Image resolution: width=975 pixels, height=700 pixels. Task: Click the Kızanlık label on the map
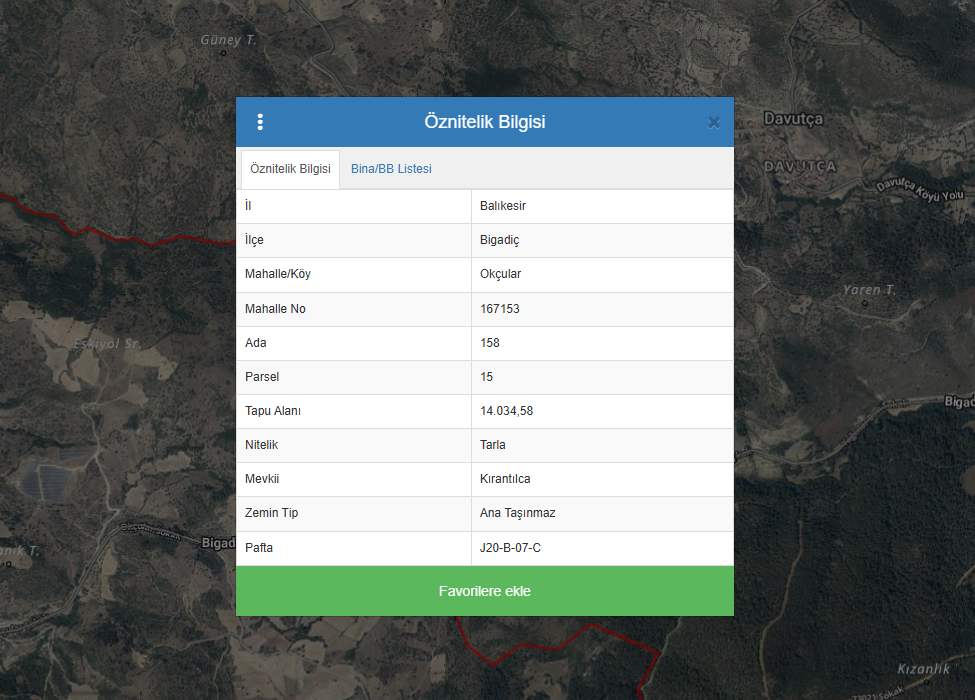(923, 669)
